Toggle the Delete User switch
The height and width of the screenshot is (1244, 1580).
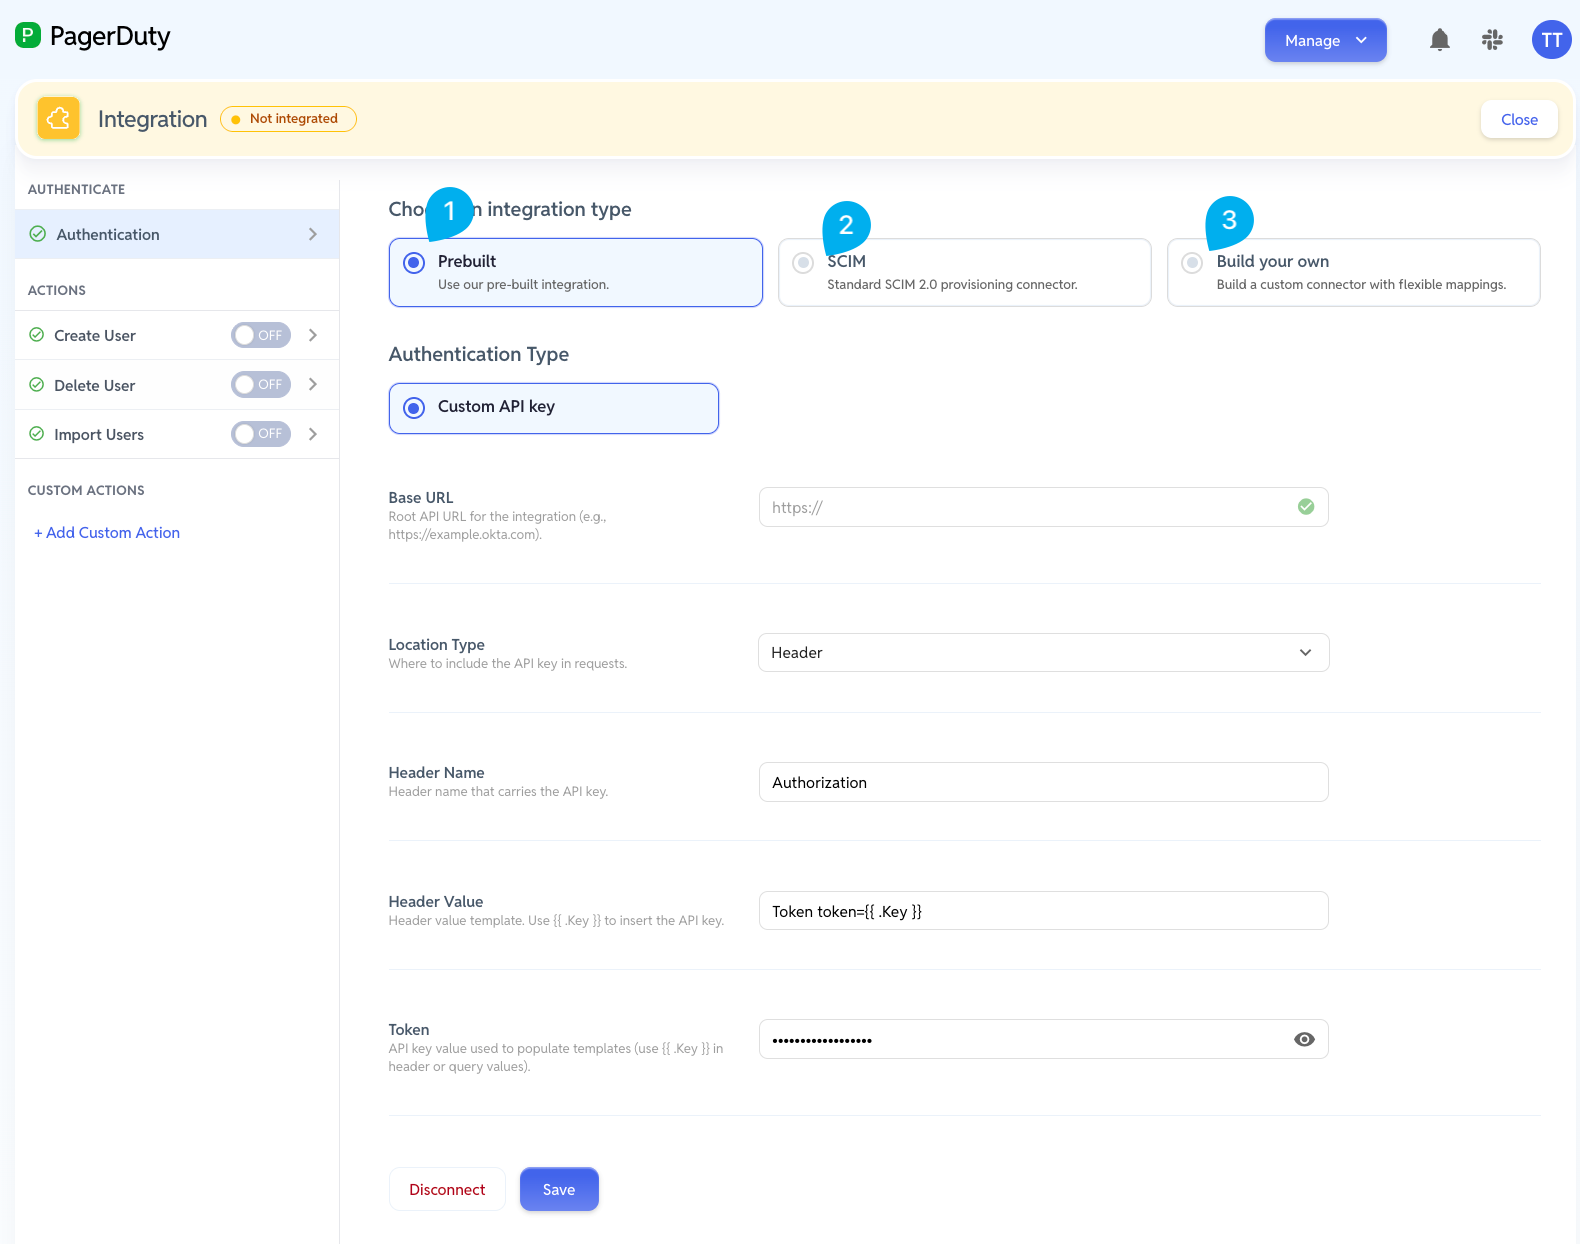point(261,384)
